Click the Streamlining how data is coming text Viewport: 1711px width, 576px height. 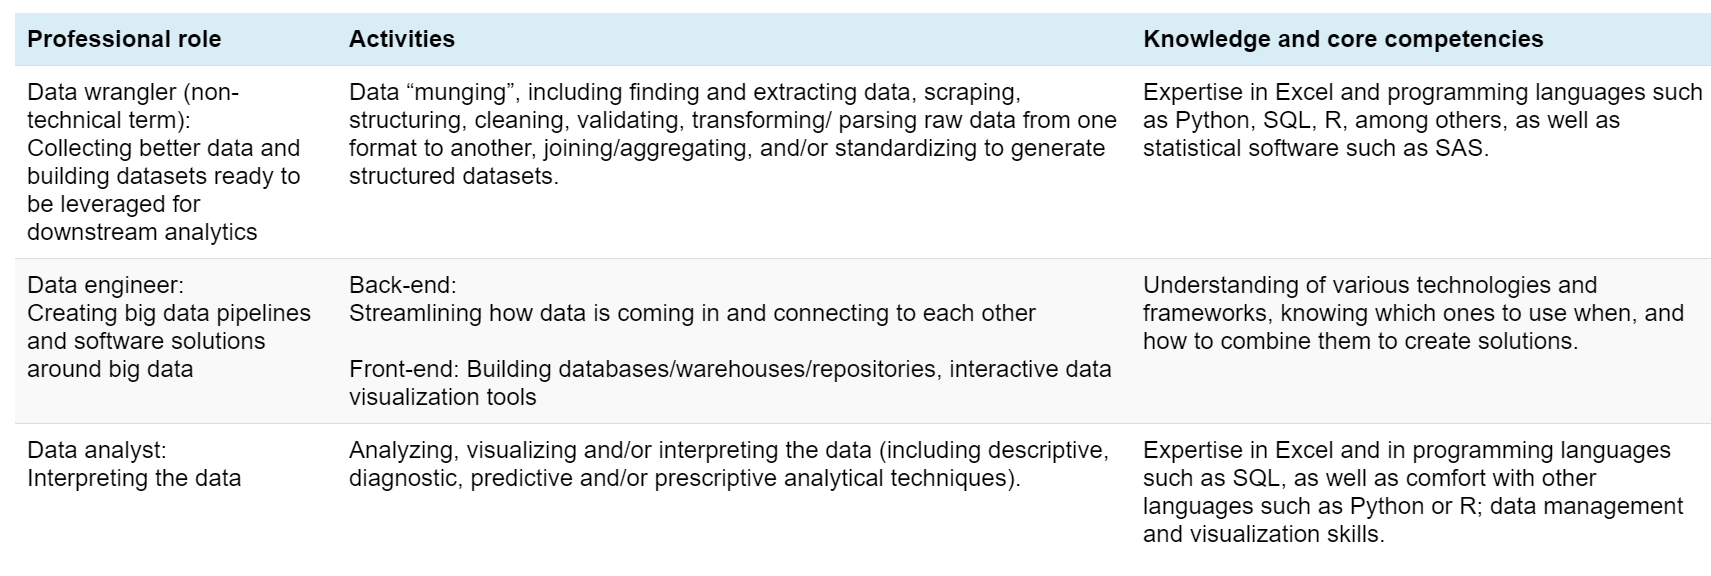point(692,313)
